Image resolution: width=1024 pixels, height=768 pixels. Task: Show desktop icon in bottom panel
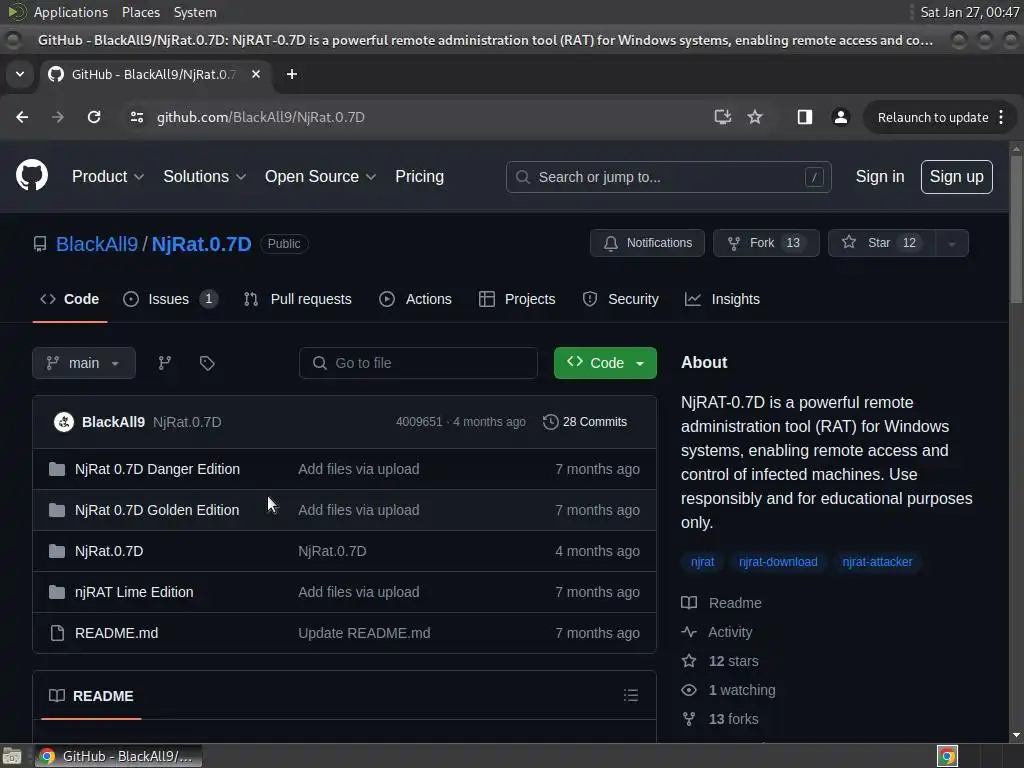pos(12,756)
